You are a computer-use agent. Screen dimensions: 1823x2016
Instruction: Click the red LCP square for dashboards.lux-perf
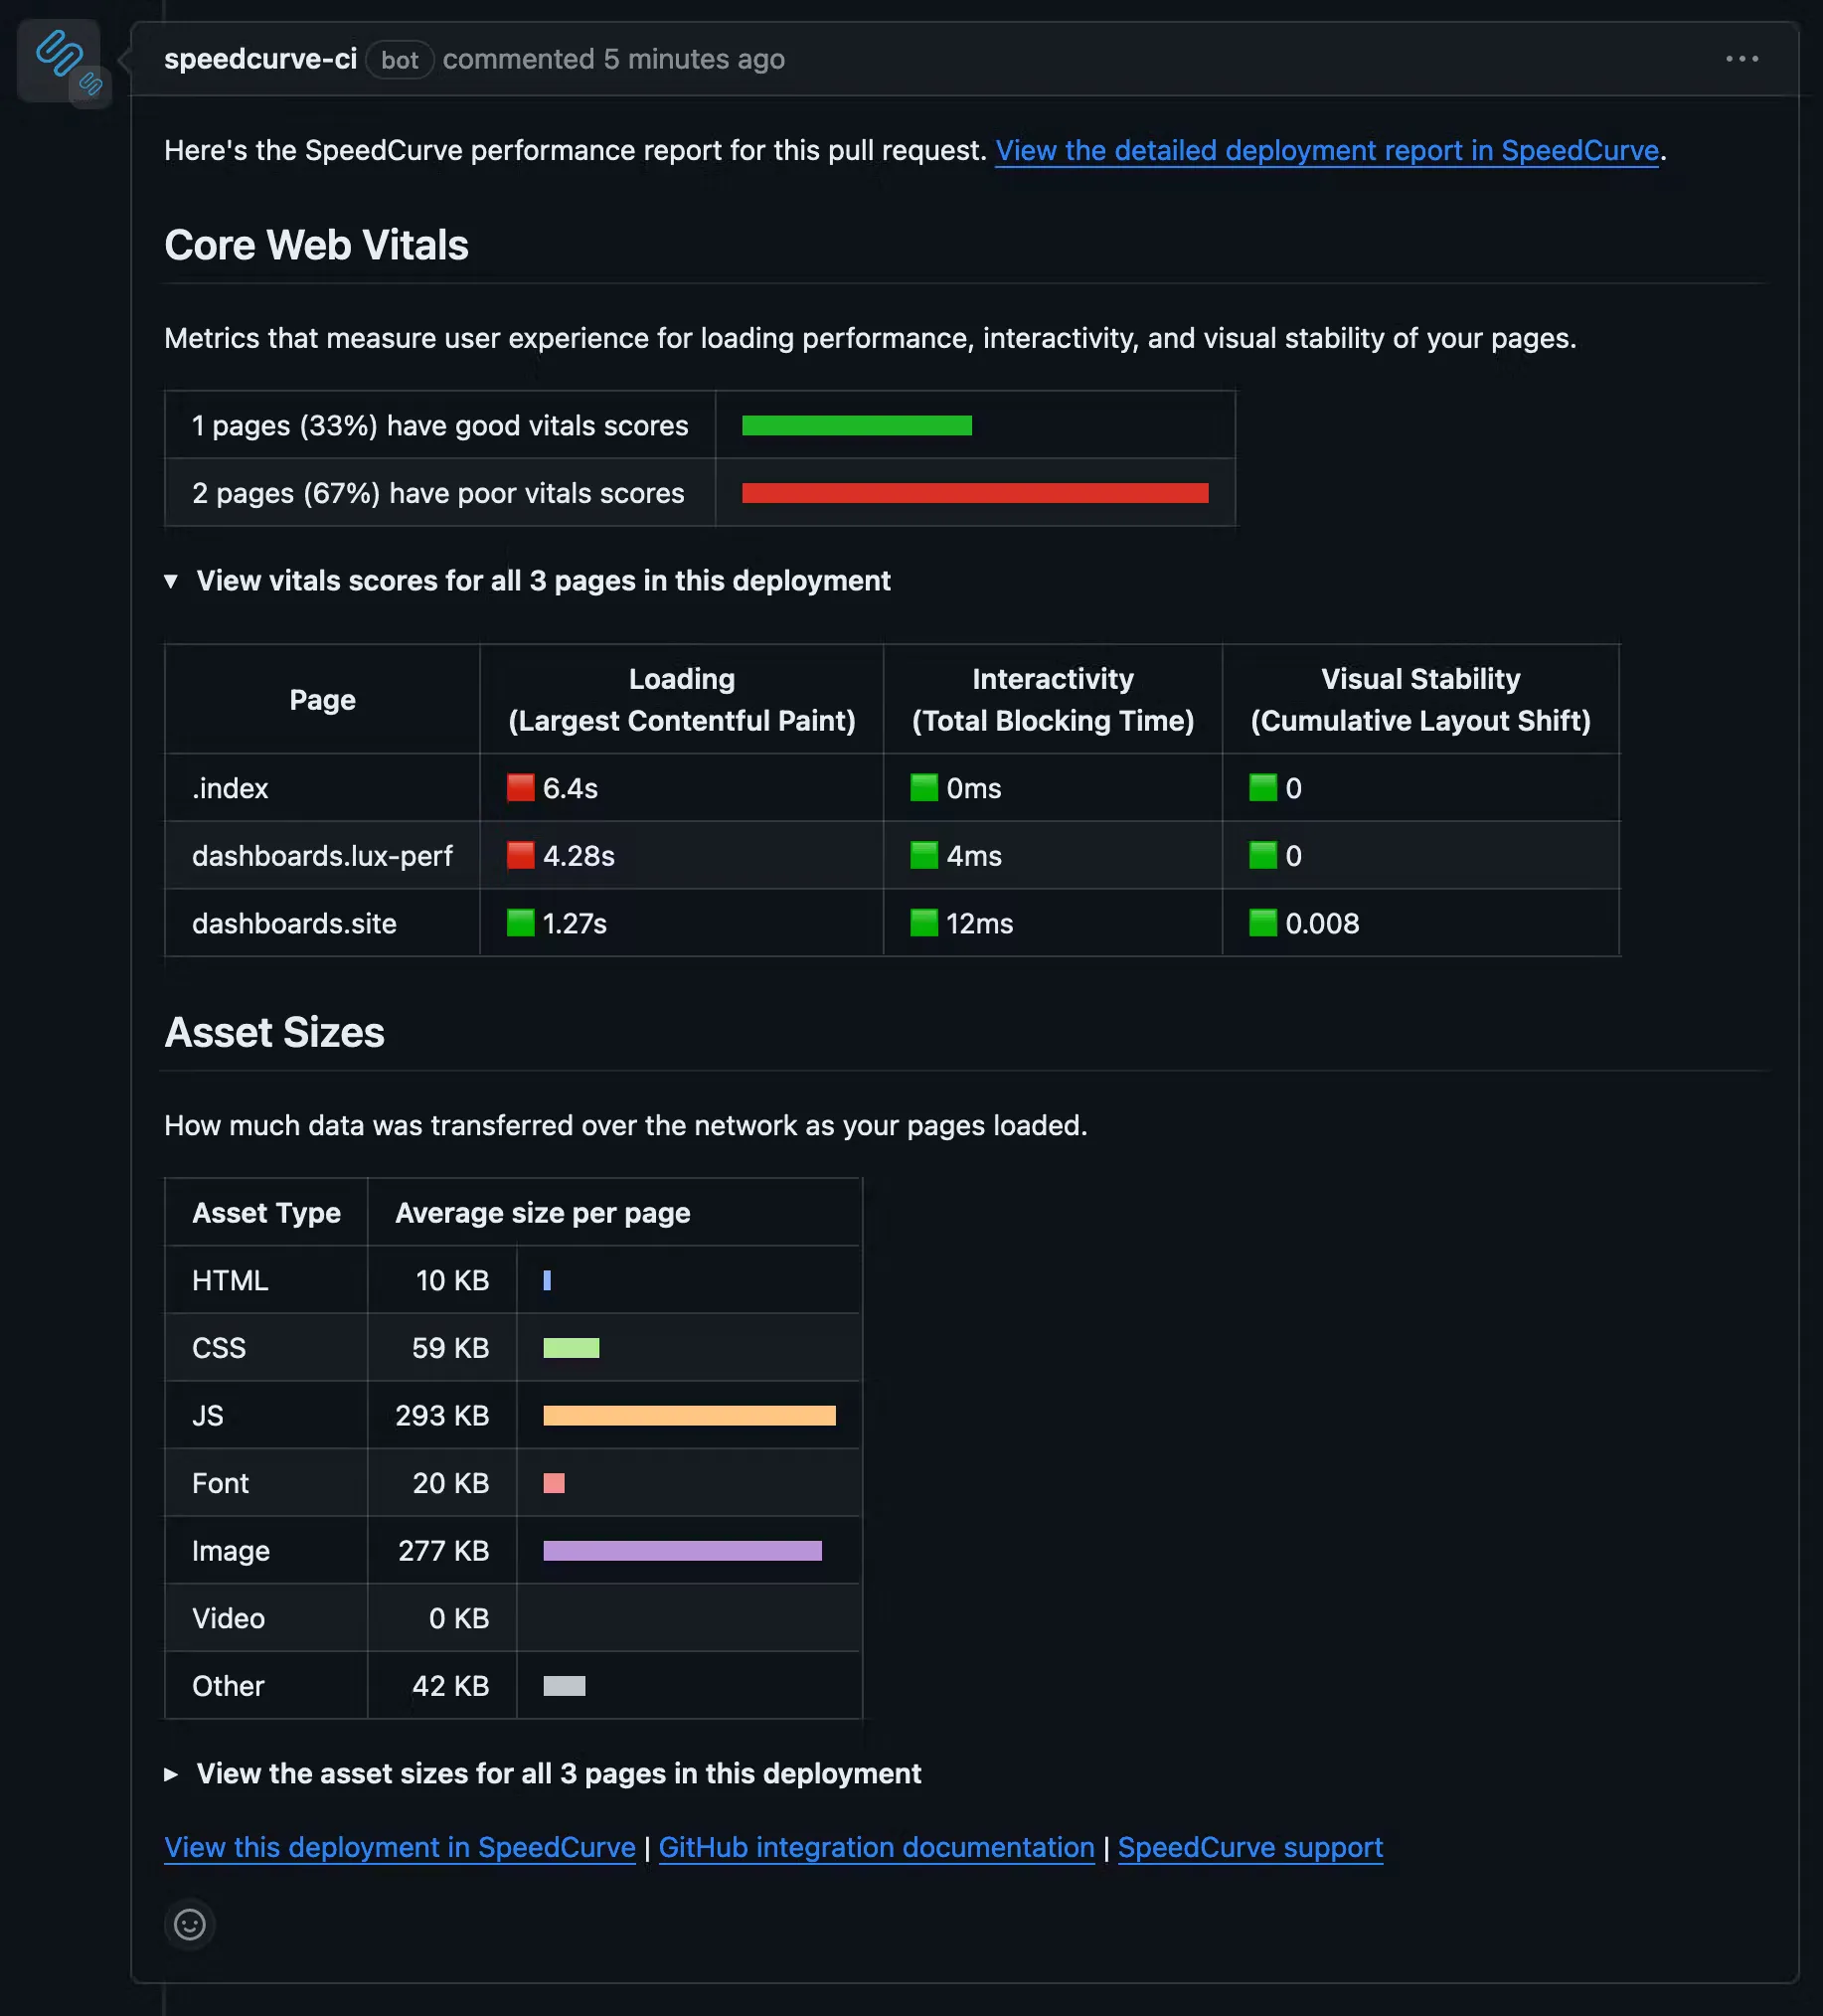tap(521, 855)
